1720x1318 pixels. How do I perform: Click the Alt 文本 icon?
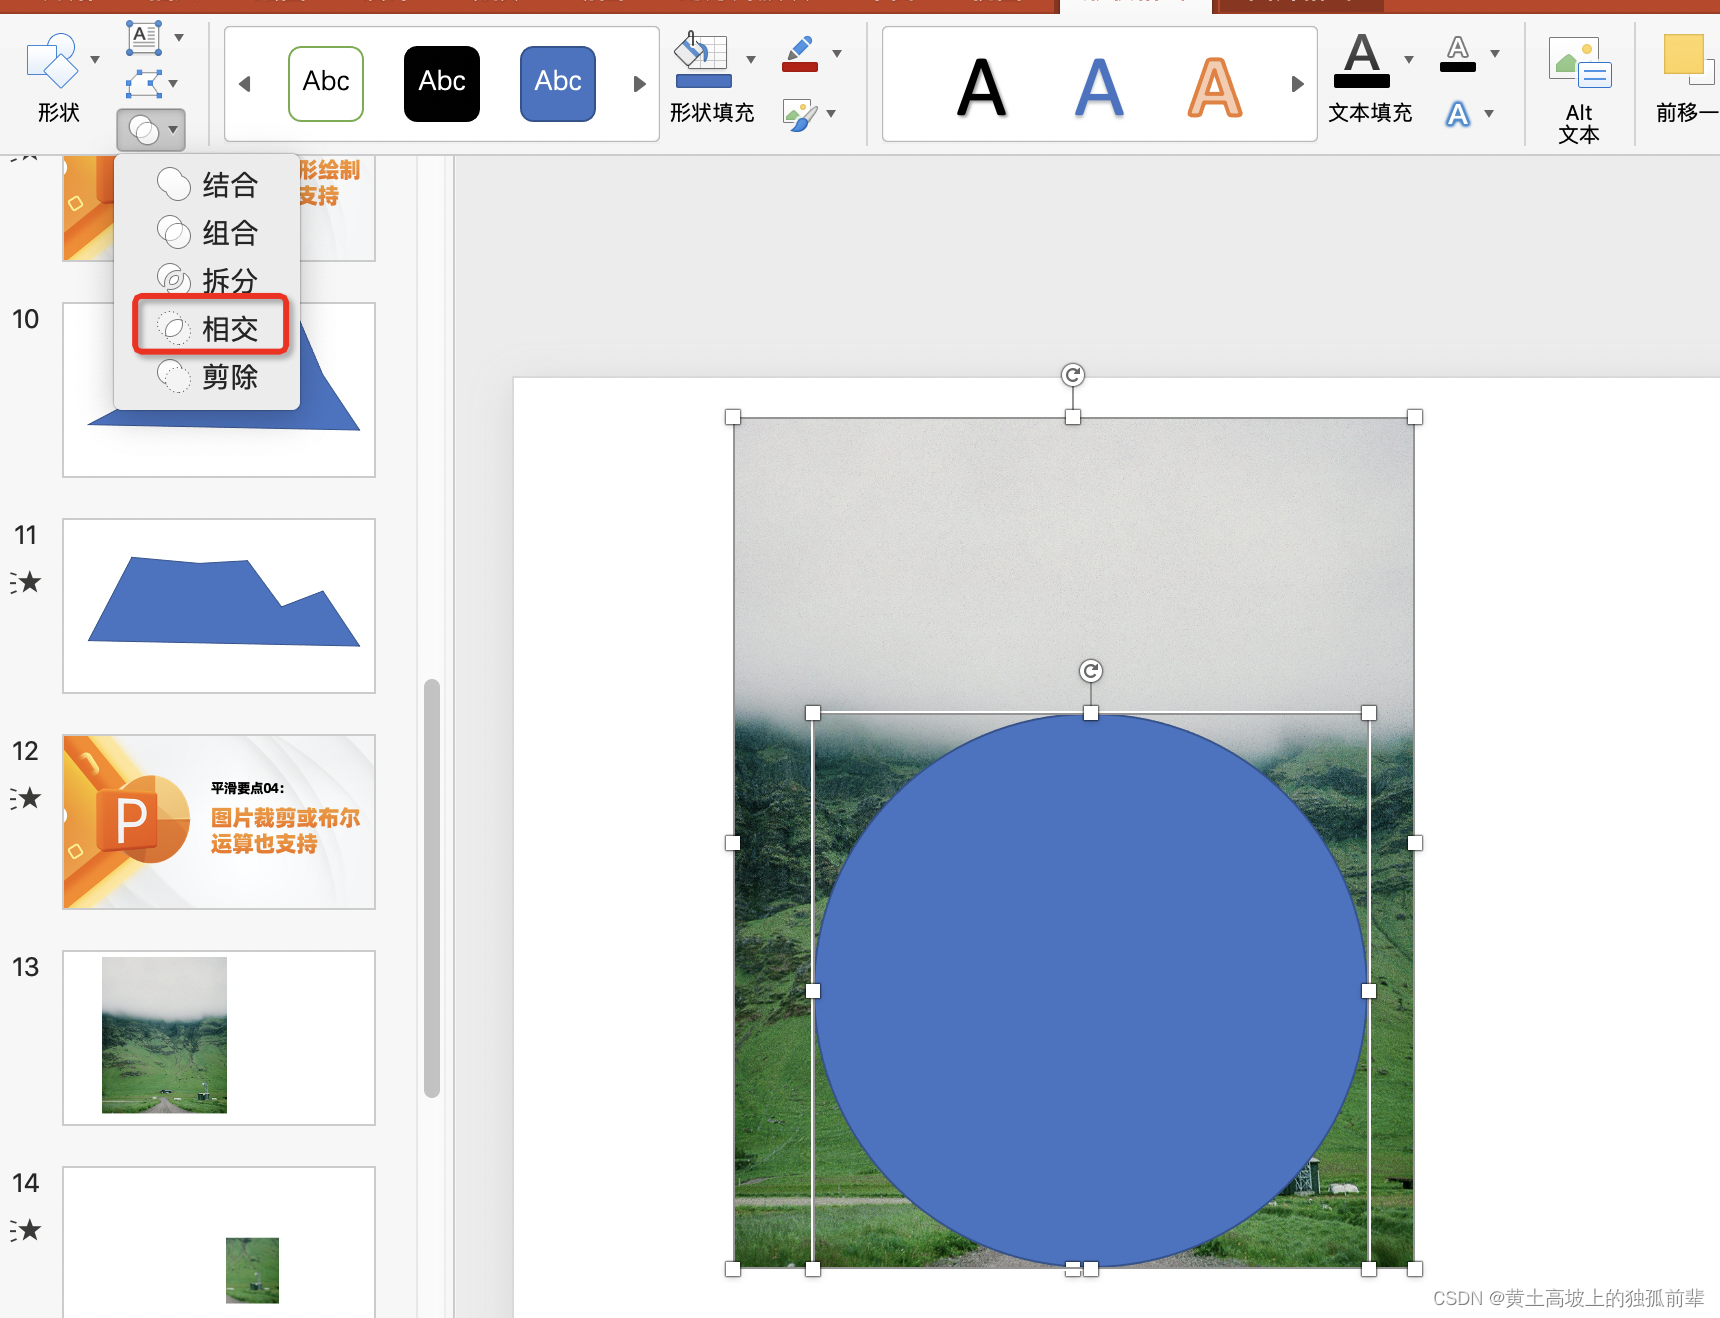tap(1579, 63)
